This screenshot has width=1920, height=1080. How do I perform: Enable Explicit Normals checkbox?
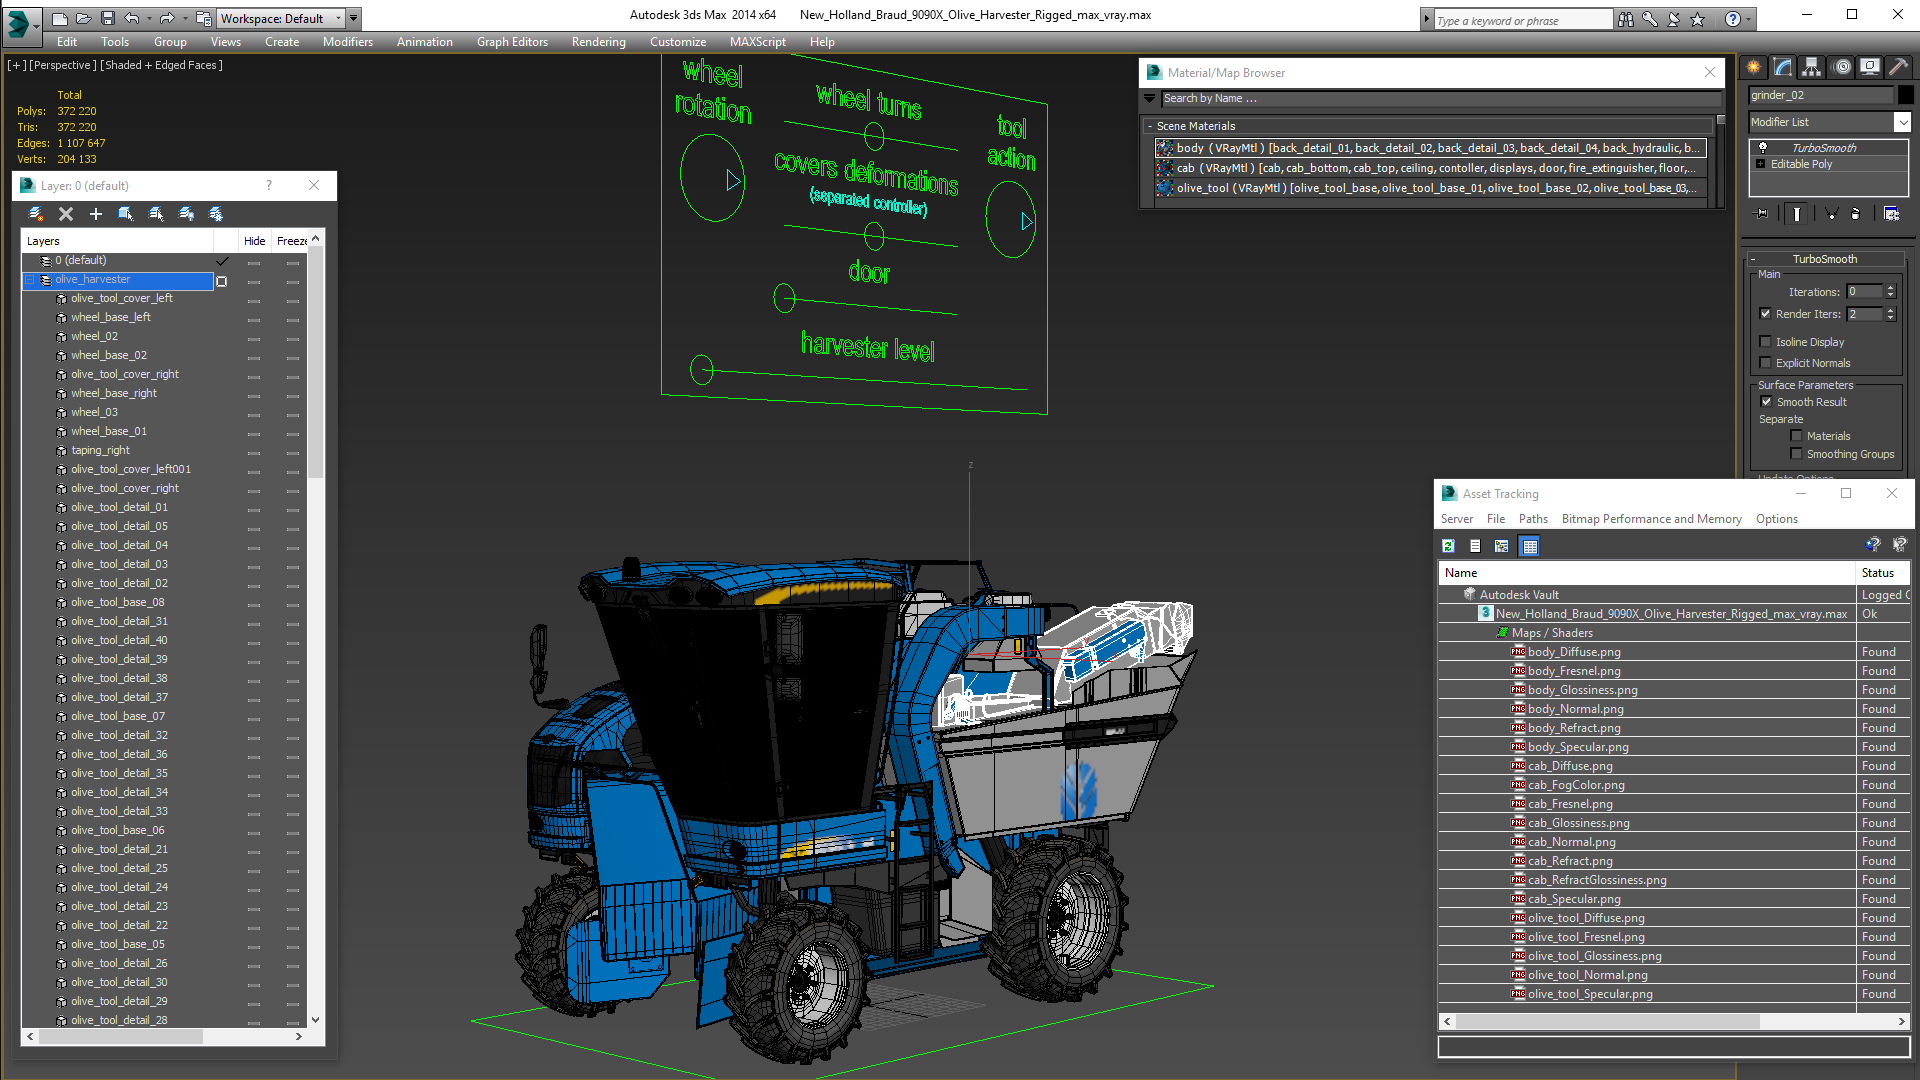tap(1766, 363)
